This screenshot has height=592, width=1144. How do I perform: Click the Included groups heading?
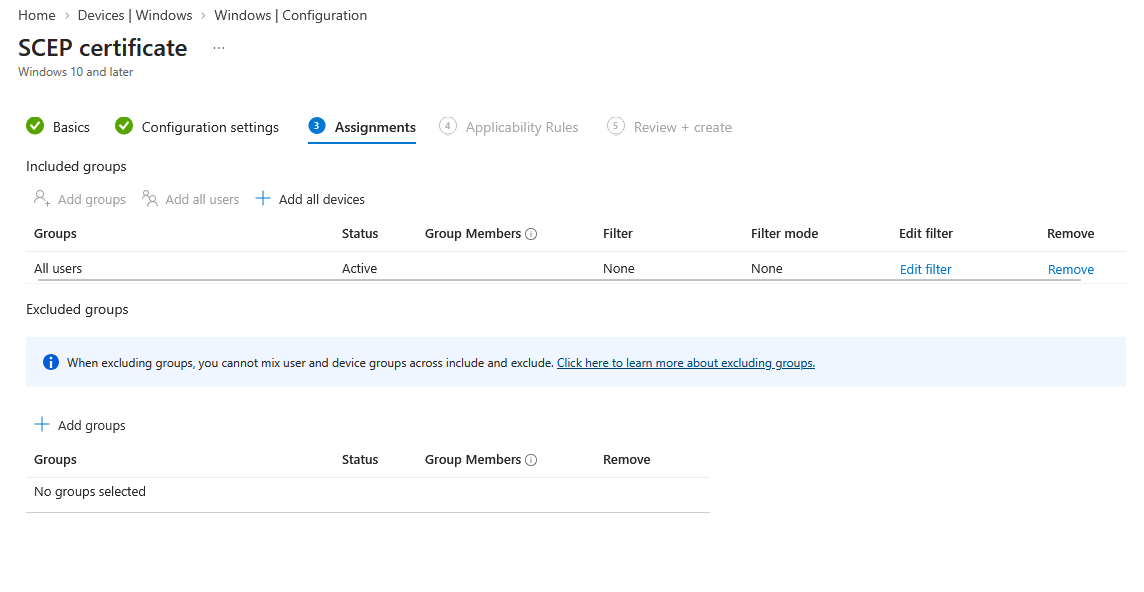pyautogui.click(x=76, y=166)
